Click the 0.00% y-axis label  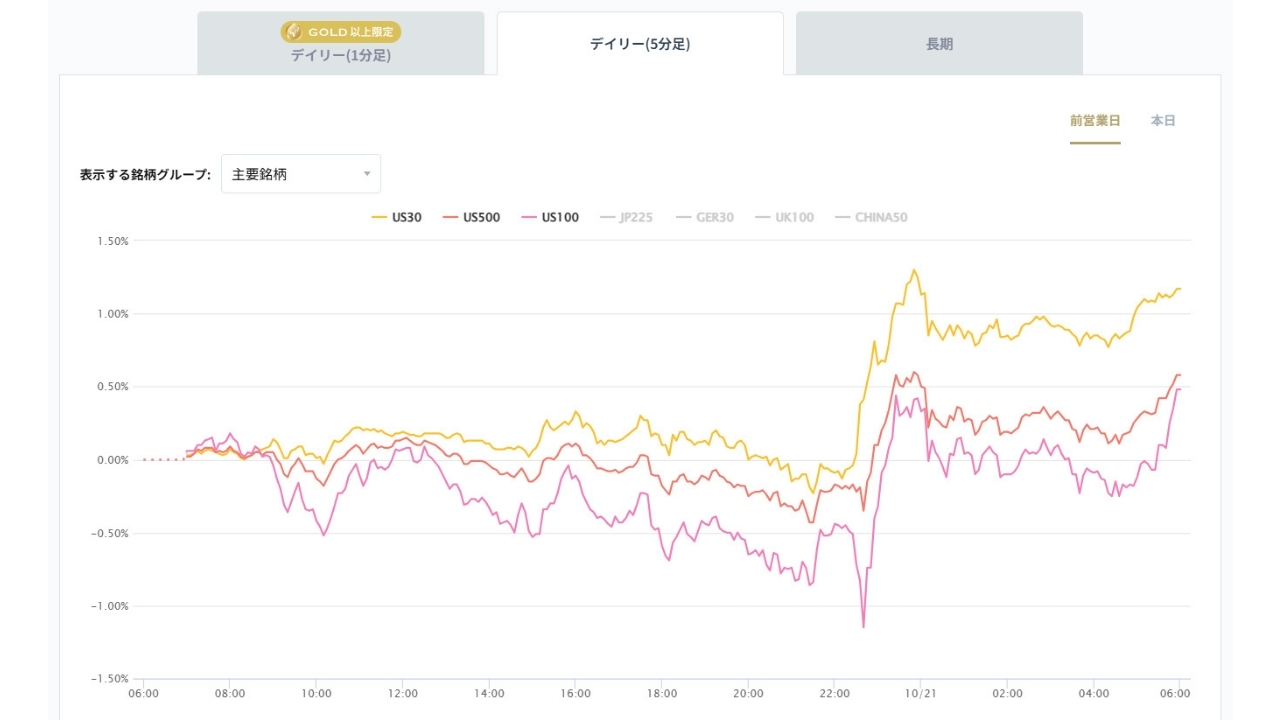[x=113, y=460]
